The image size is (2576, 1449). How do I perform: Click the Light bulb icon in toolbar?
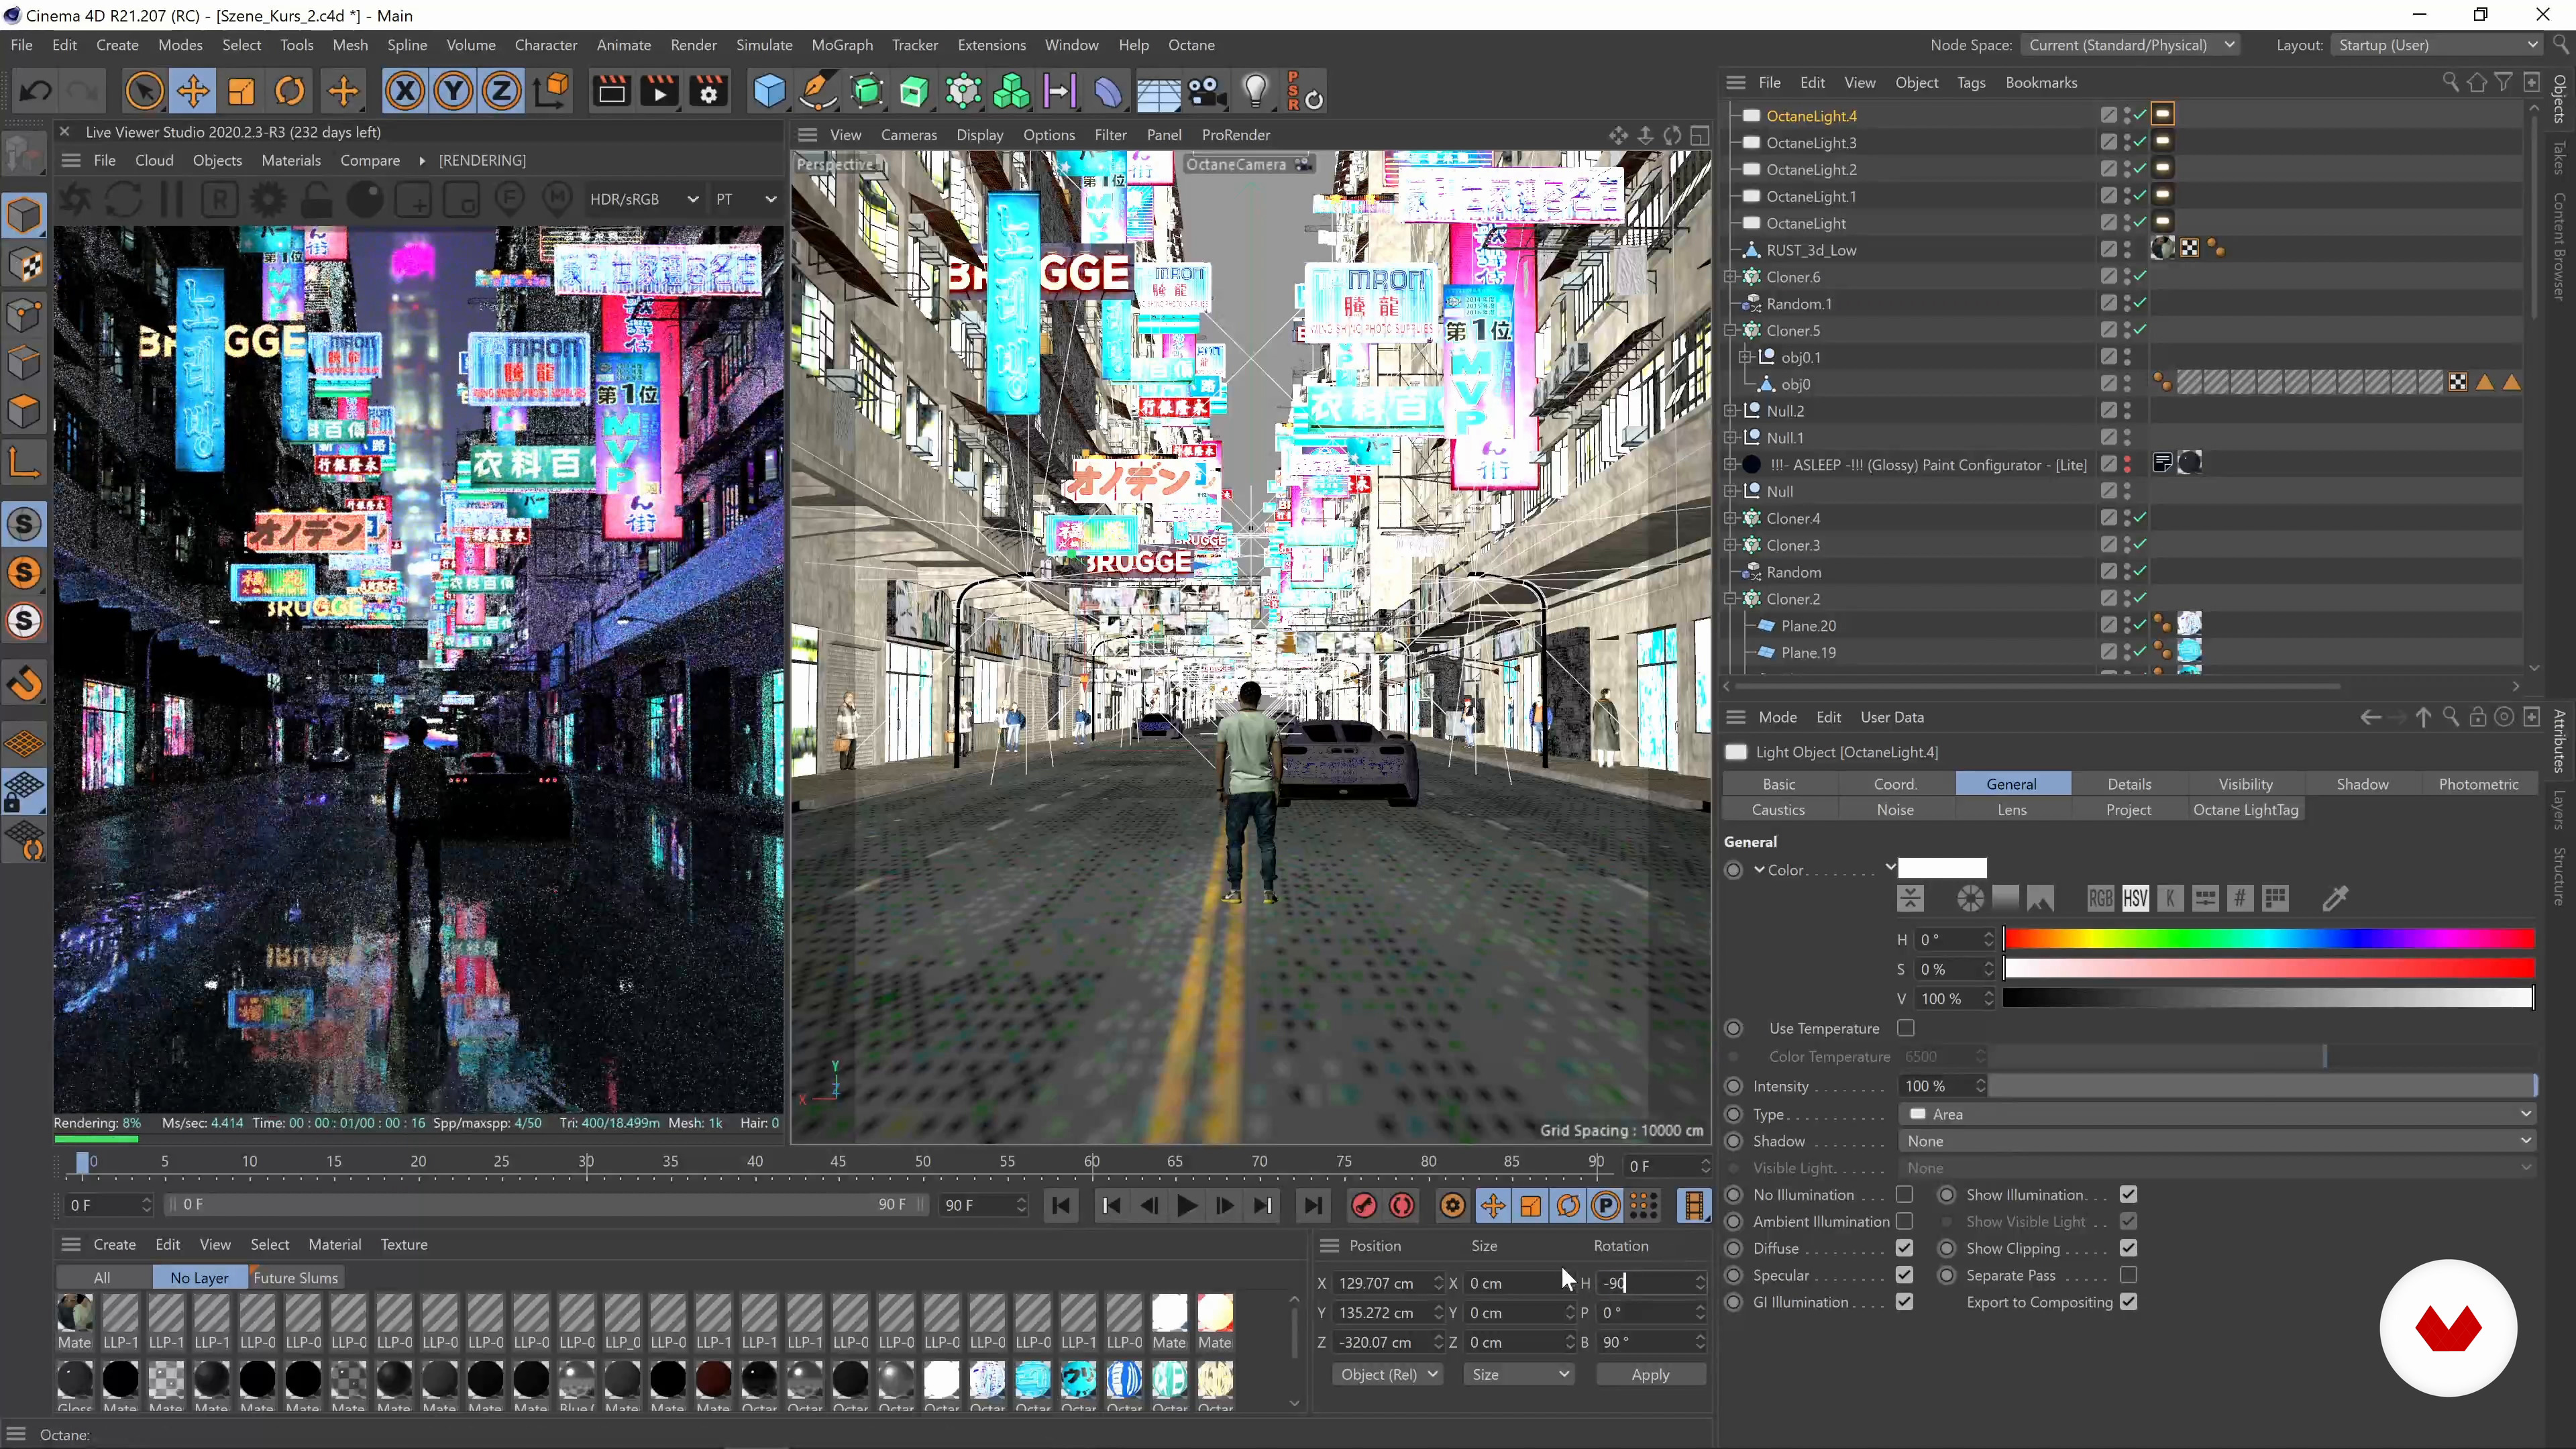tap(1256, 92)
